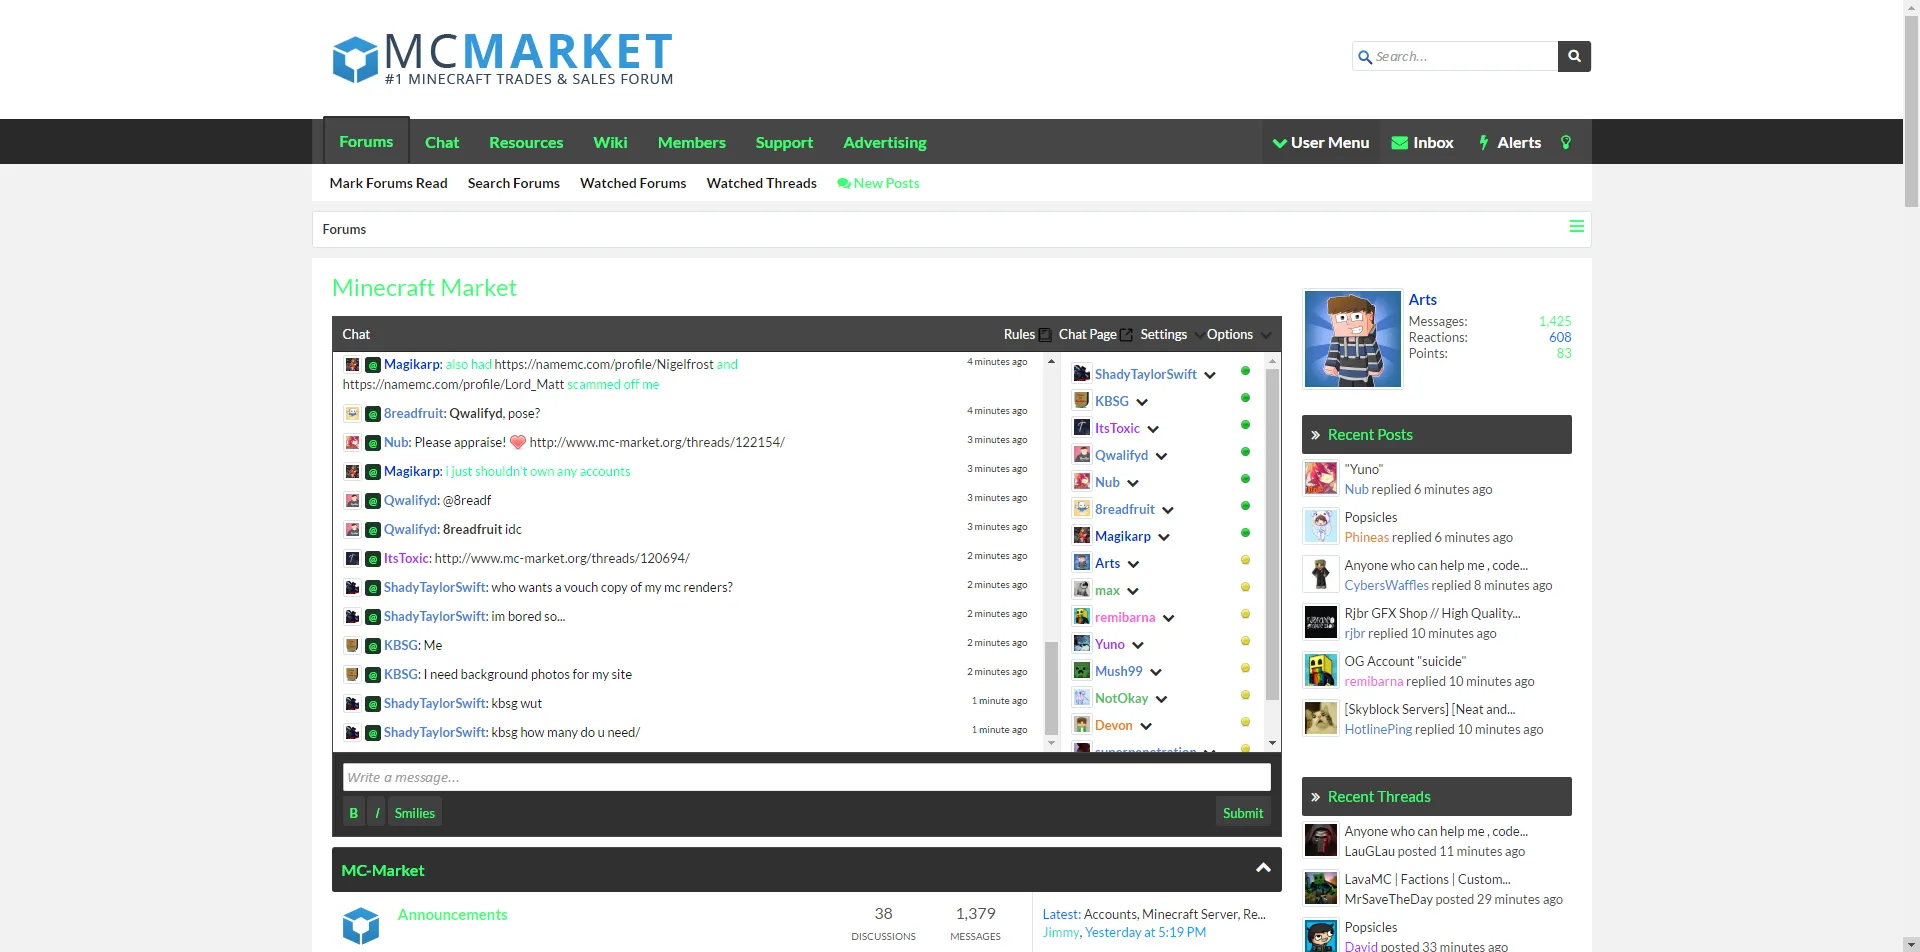Open the Advertising tab
This screenshot has height=952, width=1920.
[885, 142]
